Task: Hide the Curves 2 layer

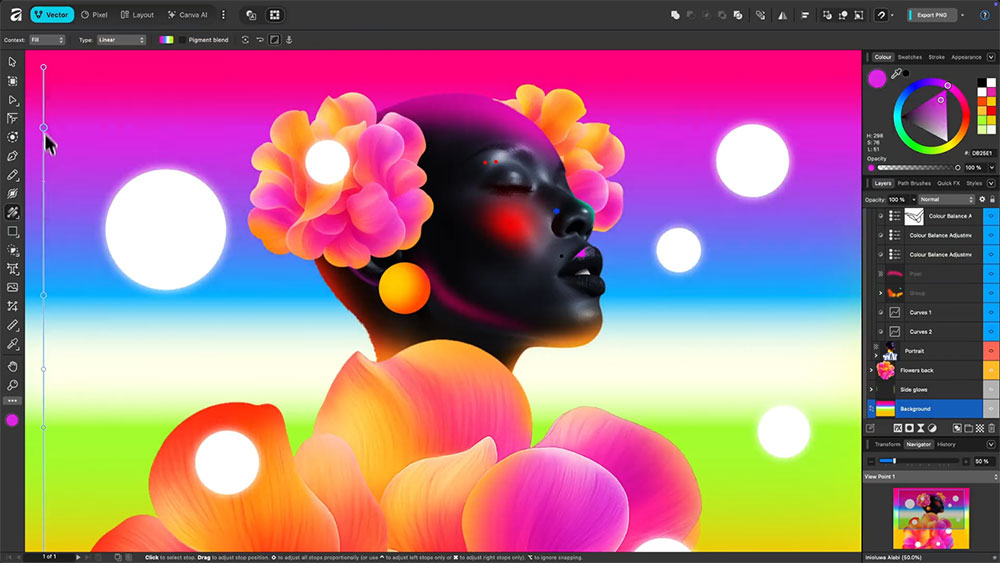Action: click(x=991, y=332)
